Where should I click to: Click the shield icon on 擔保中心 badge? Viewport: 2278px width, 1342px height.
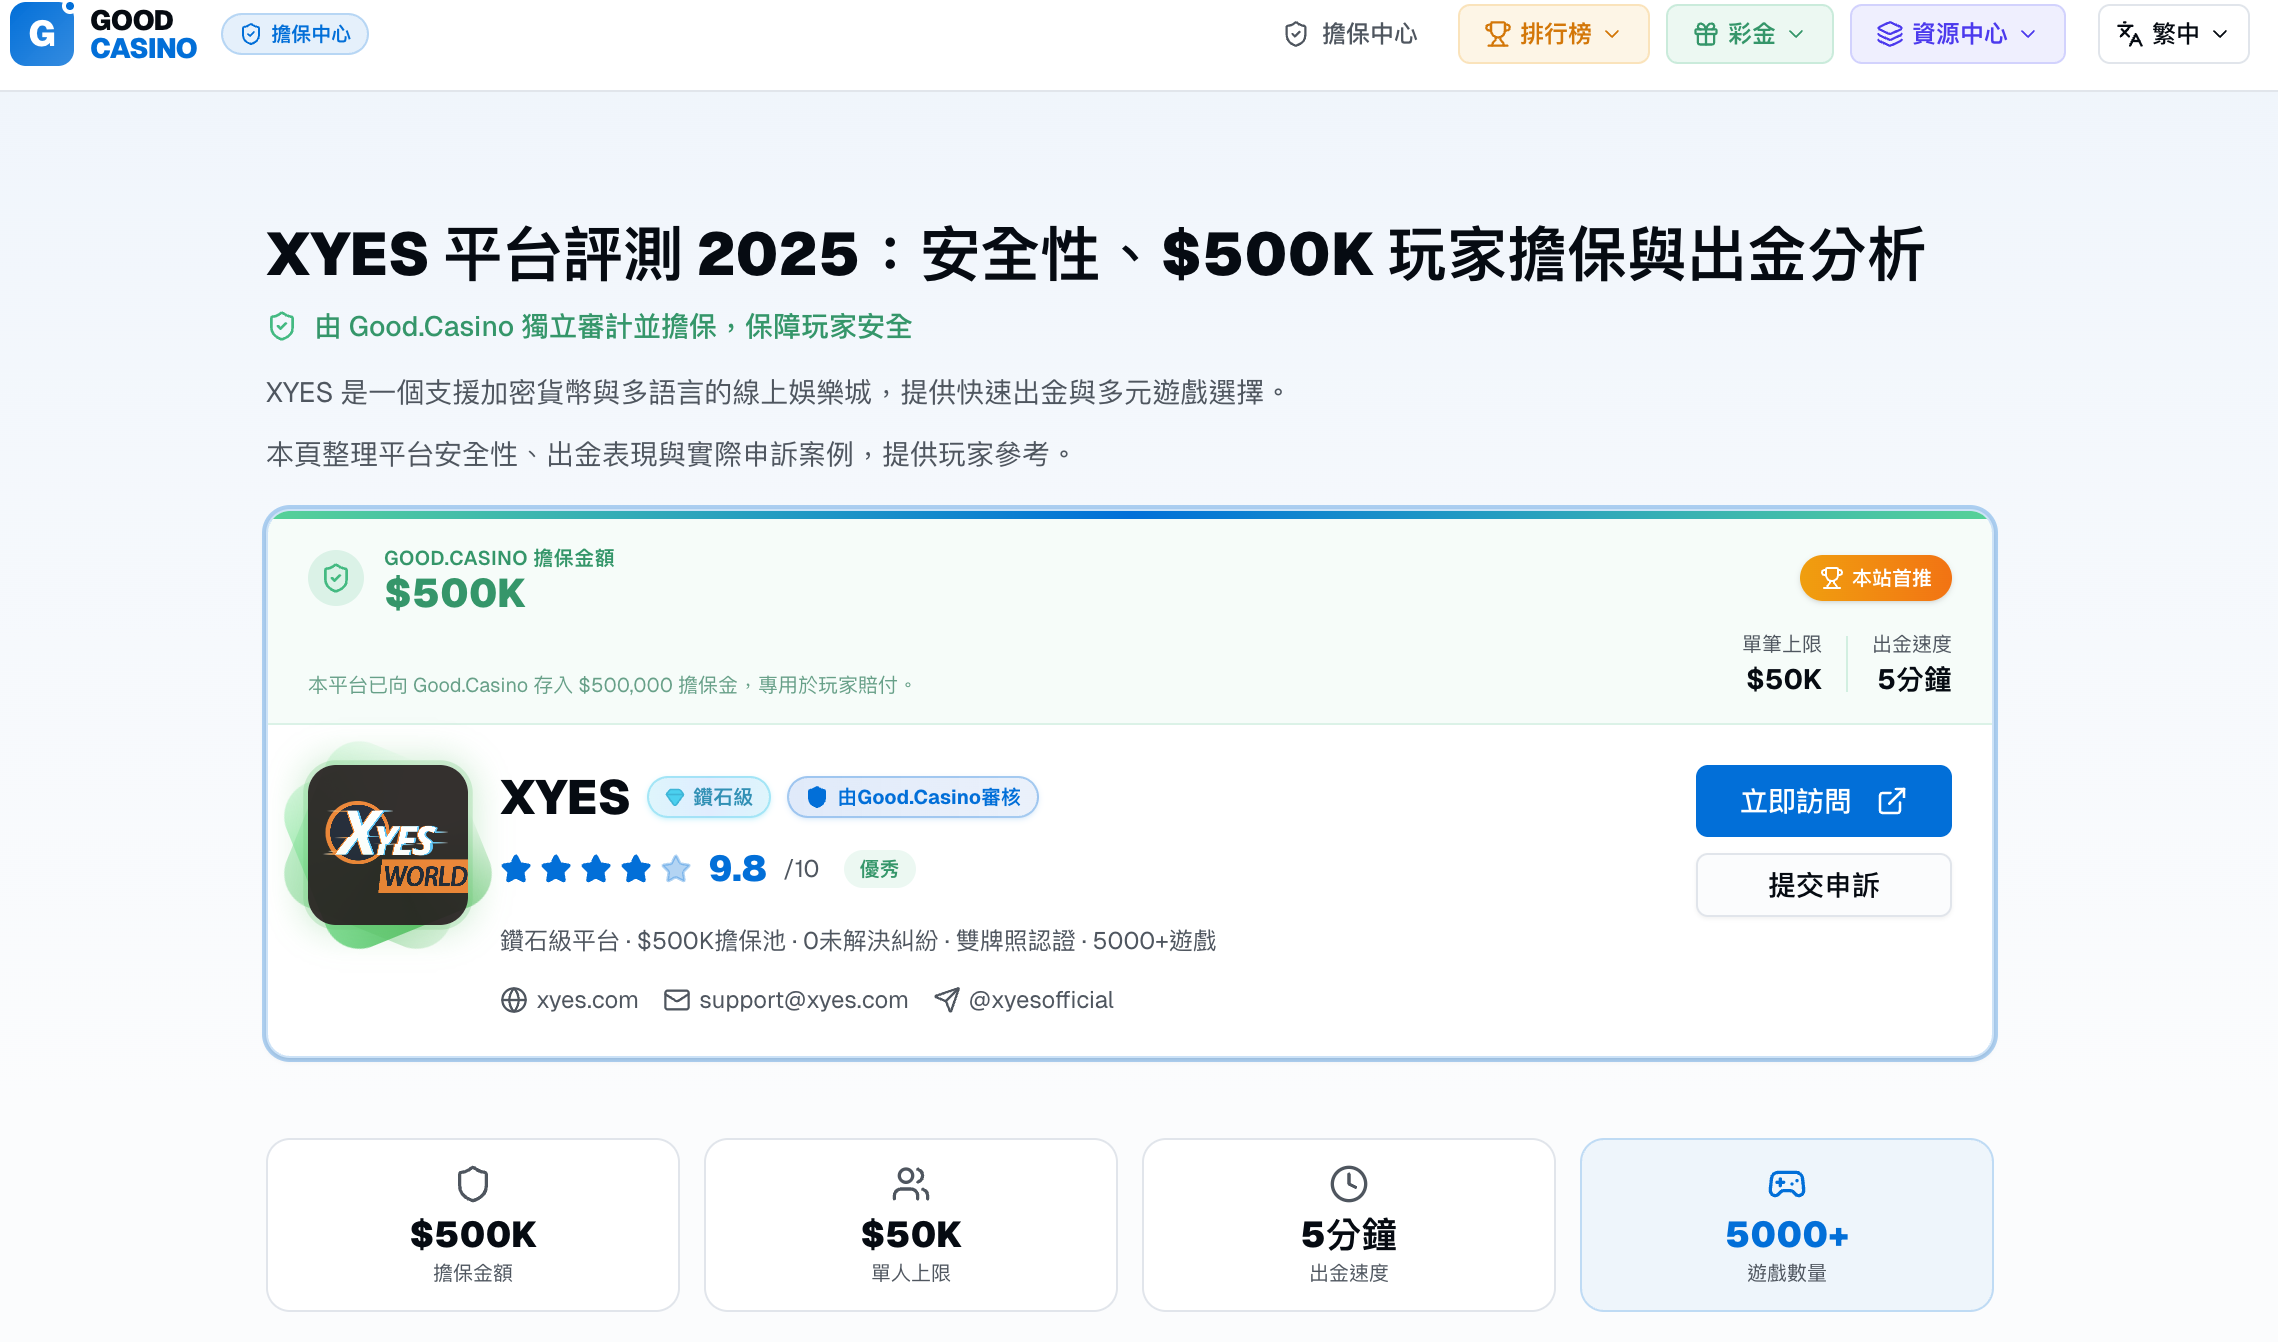coord(250,33)
